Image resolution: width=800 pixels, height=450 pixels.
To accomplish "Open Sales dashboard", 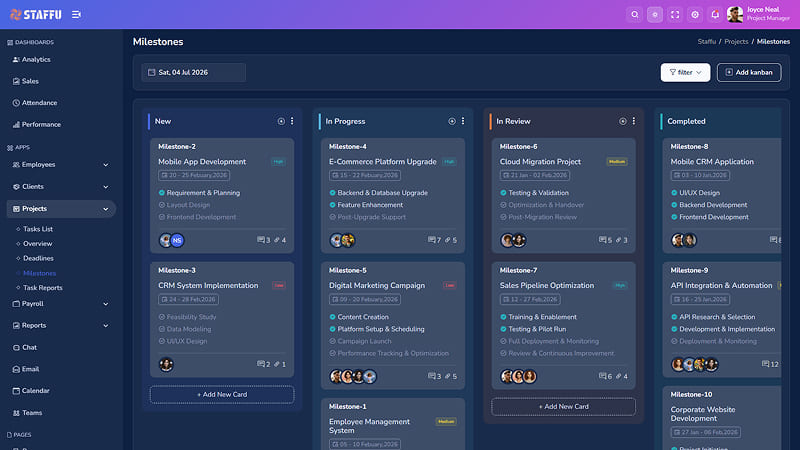I will [30, 81].
